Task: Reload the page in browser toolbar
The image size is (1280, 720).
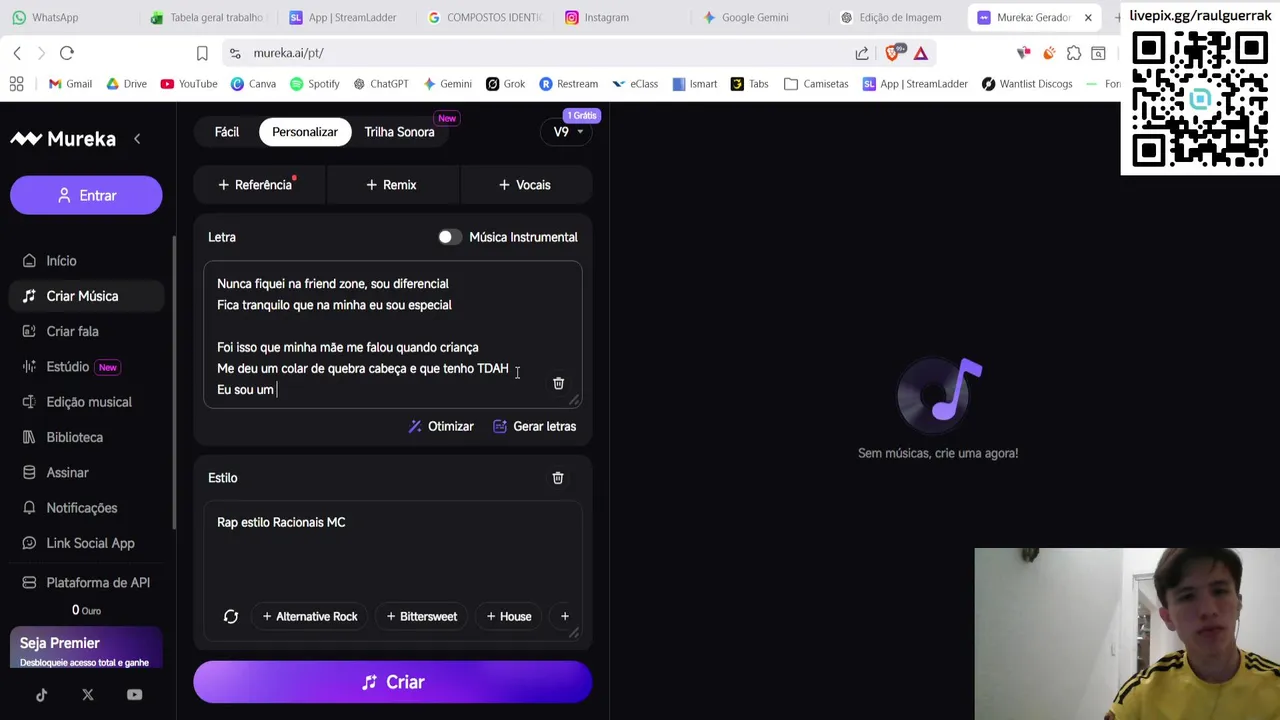Action: coord(67,53)
